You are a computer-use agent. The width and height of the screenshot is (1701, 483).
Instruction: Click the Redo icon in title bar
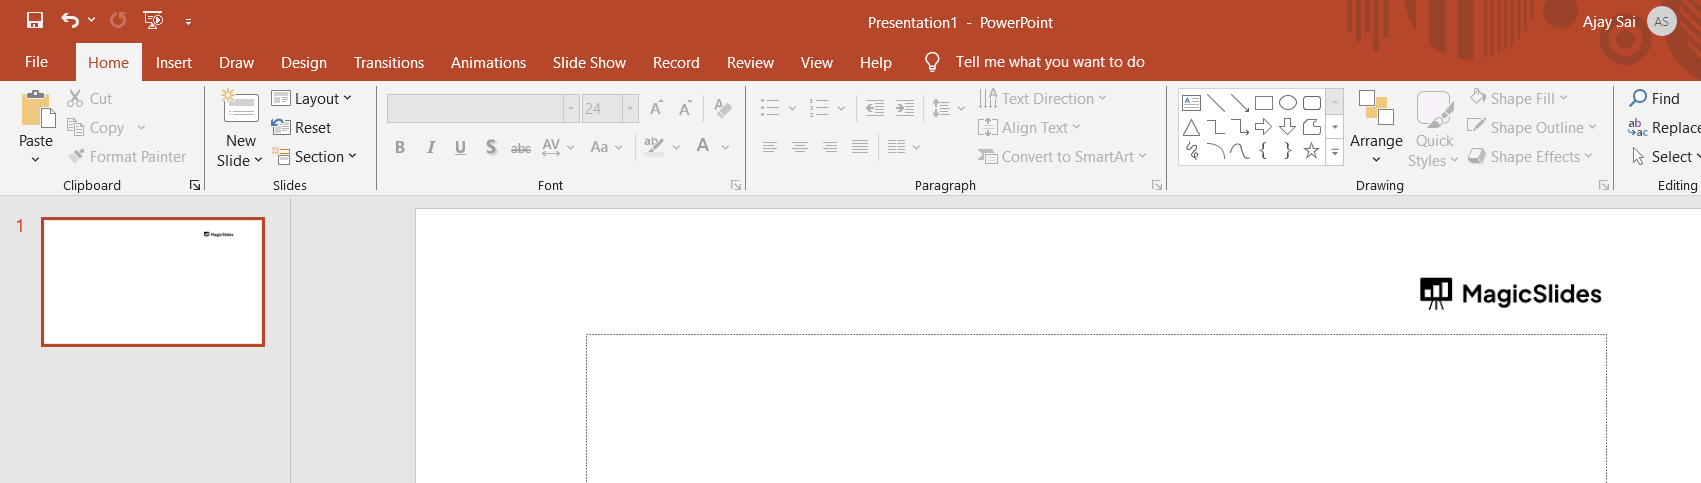(x=118, y=20)
